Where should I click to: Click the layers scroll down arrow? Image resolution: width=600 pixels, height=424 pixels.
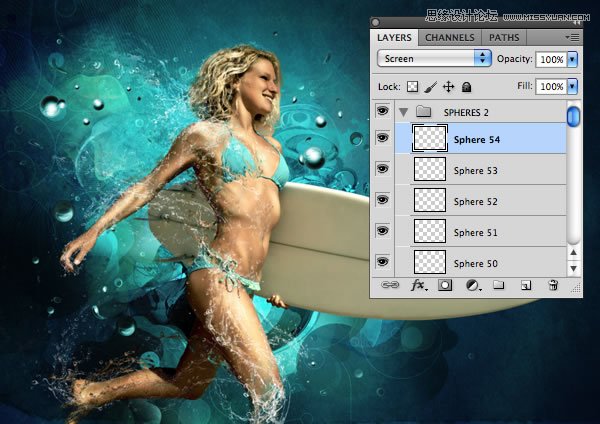click(x=573, y=268)
